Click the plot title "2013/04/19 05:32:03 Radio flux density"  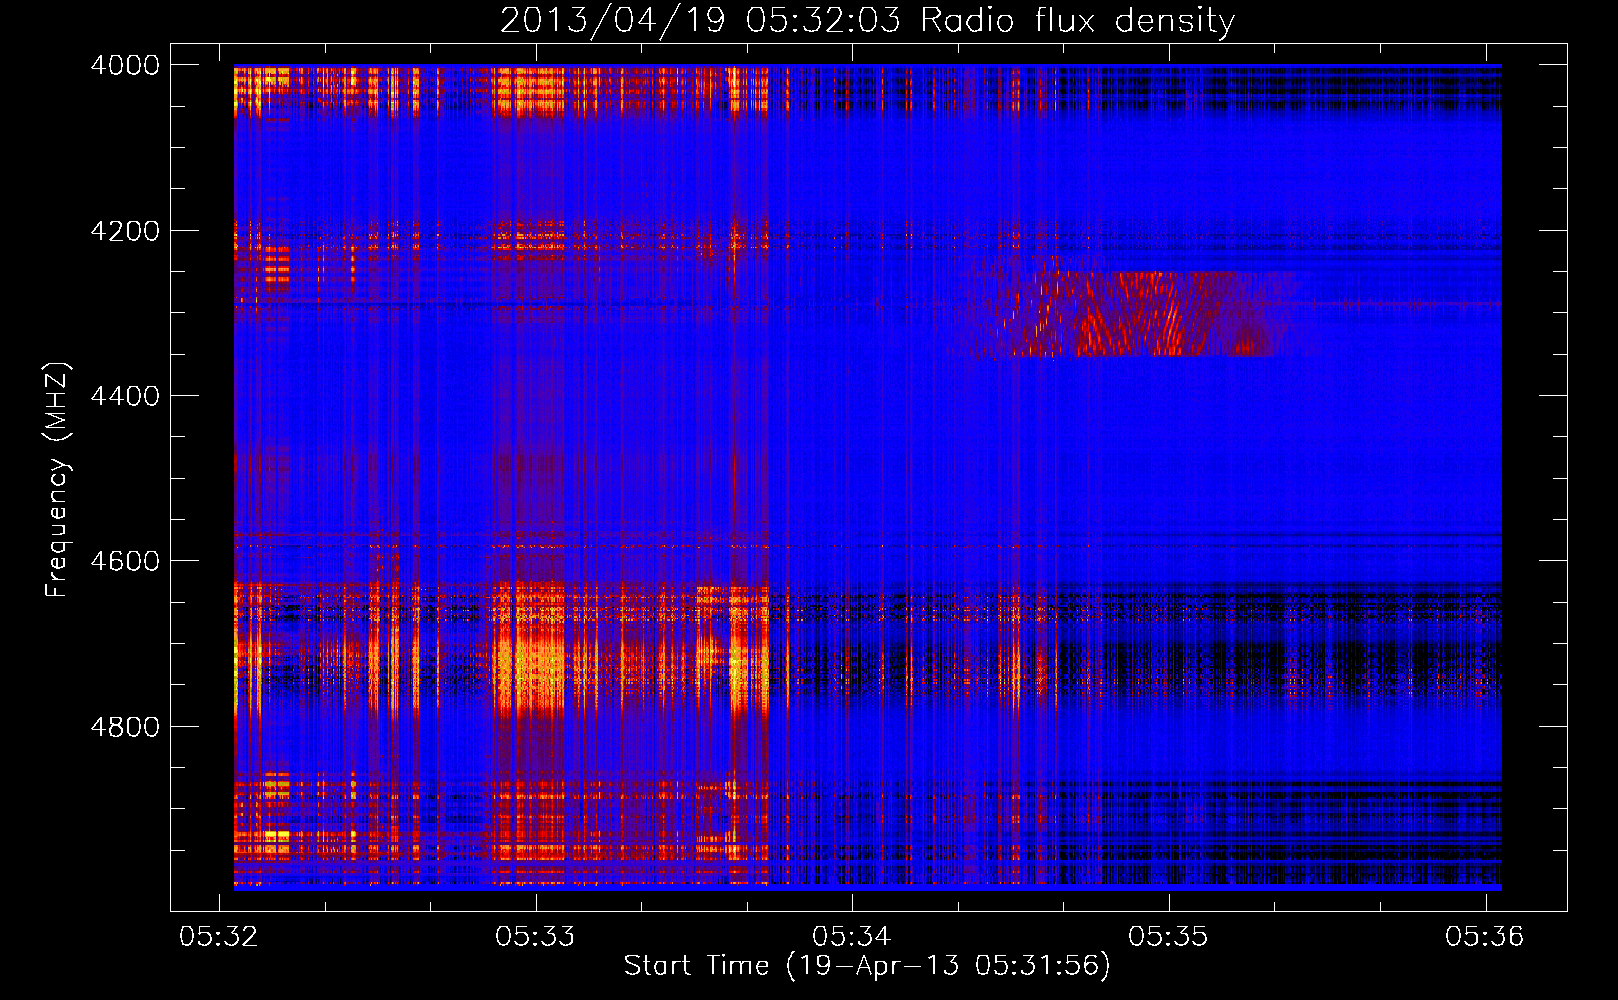point(867,20)
